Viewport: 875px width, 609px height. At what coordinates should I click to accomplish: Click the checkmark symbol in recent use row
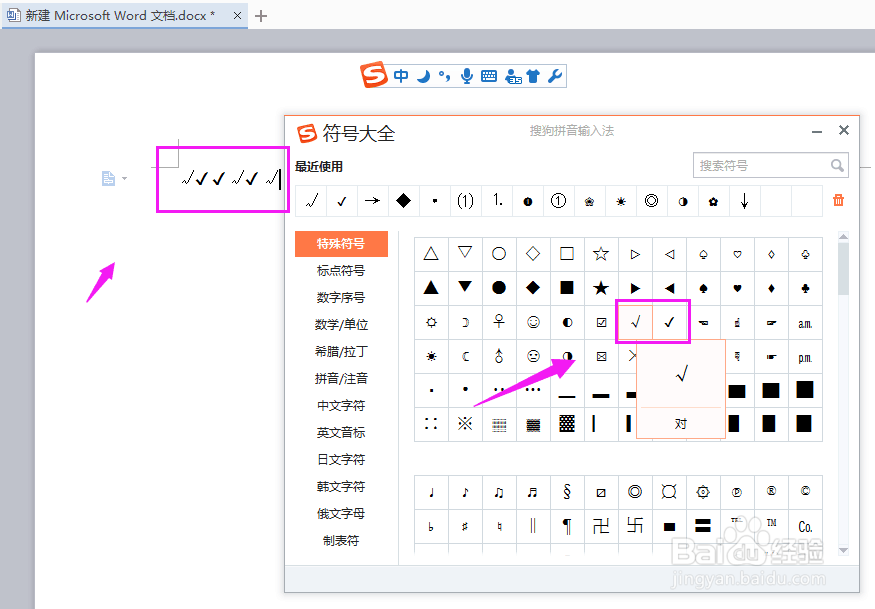pyautogui.click(x=341, y=201)
